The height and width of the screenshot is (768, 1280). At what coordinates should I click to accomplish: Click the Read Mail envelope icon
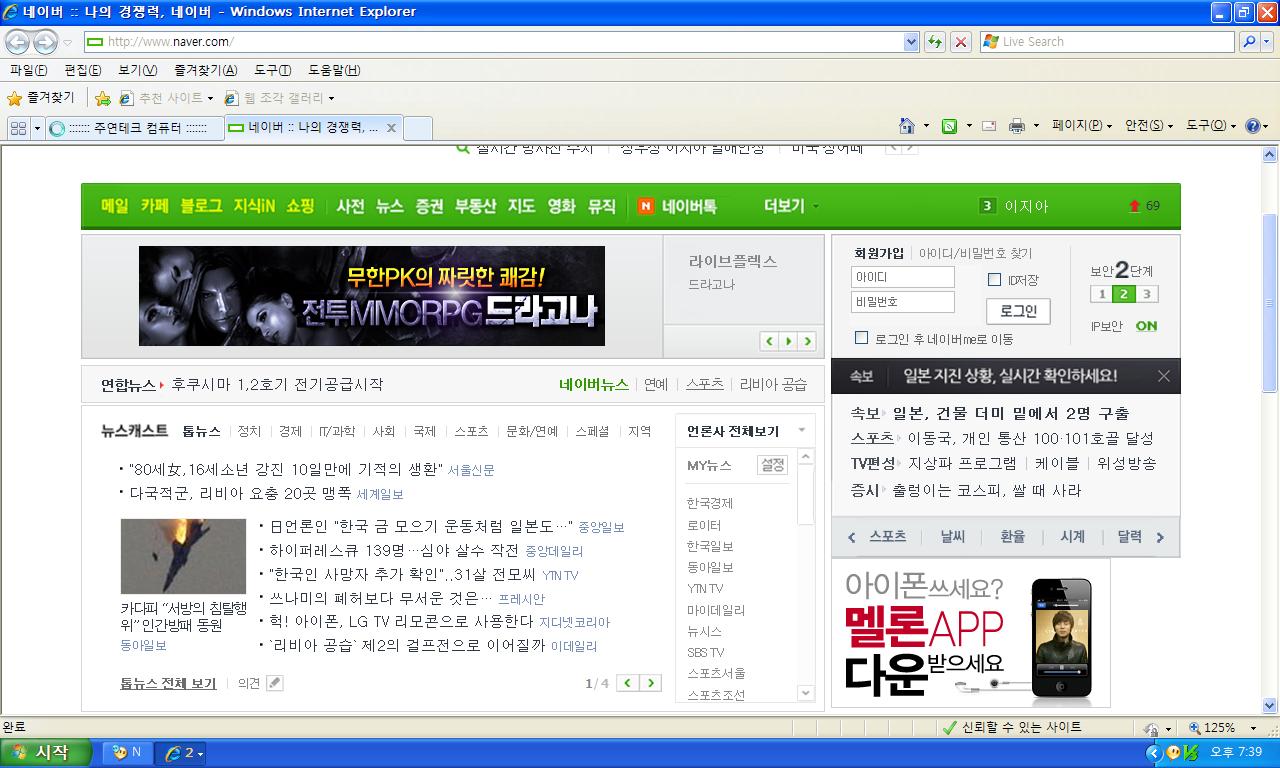click(989, 126)
